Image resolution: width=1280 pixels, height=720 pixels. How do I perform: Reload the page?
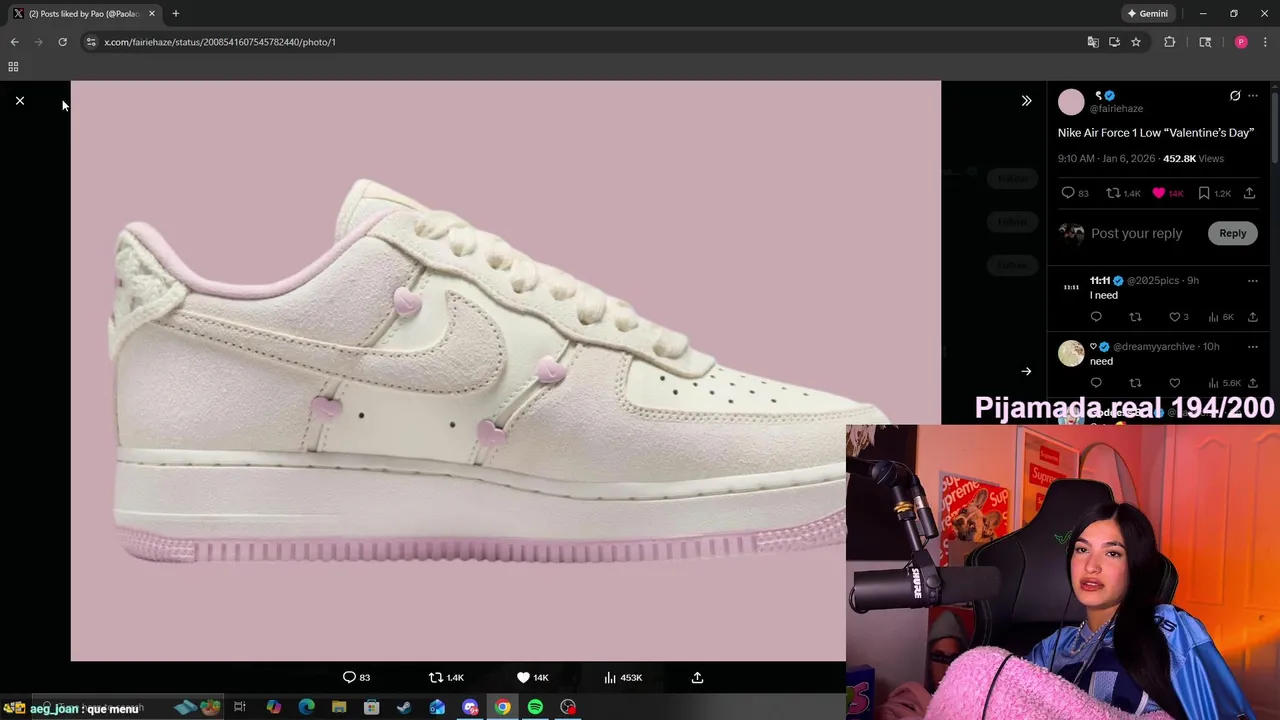coord(62,42)
